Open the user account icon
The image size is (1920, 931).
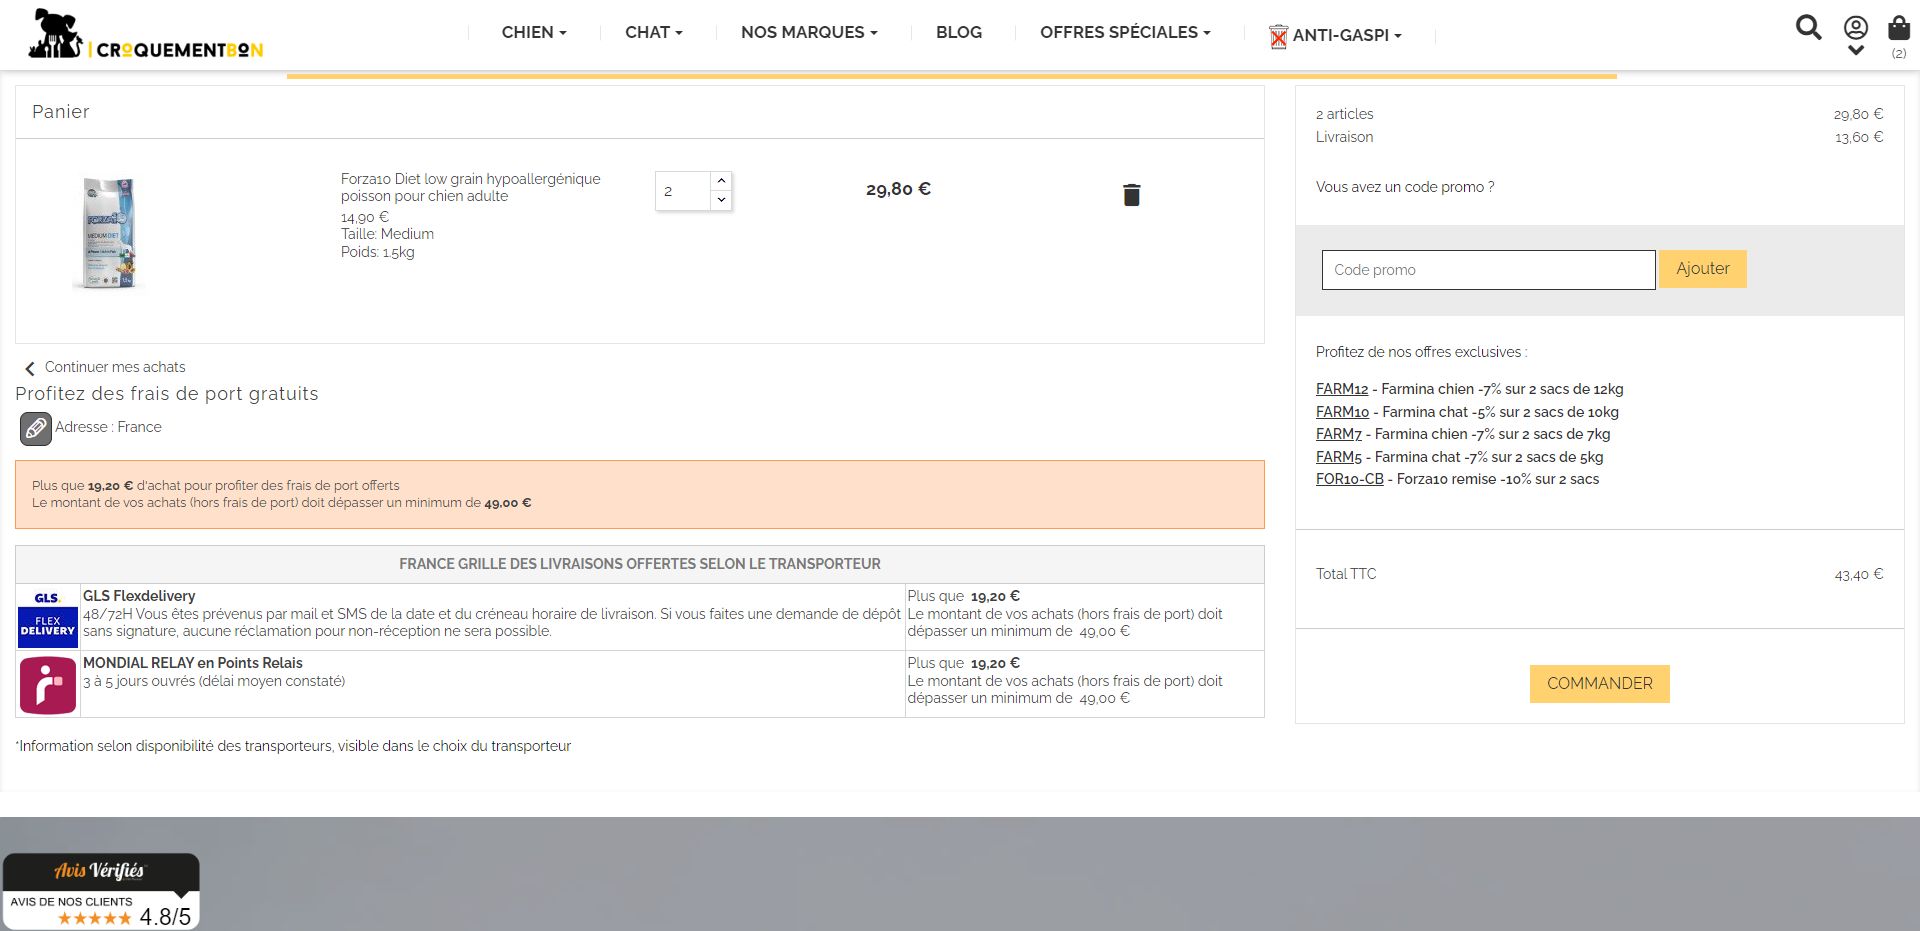click(1856, 28)
